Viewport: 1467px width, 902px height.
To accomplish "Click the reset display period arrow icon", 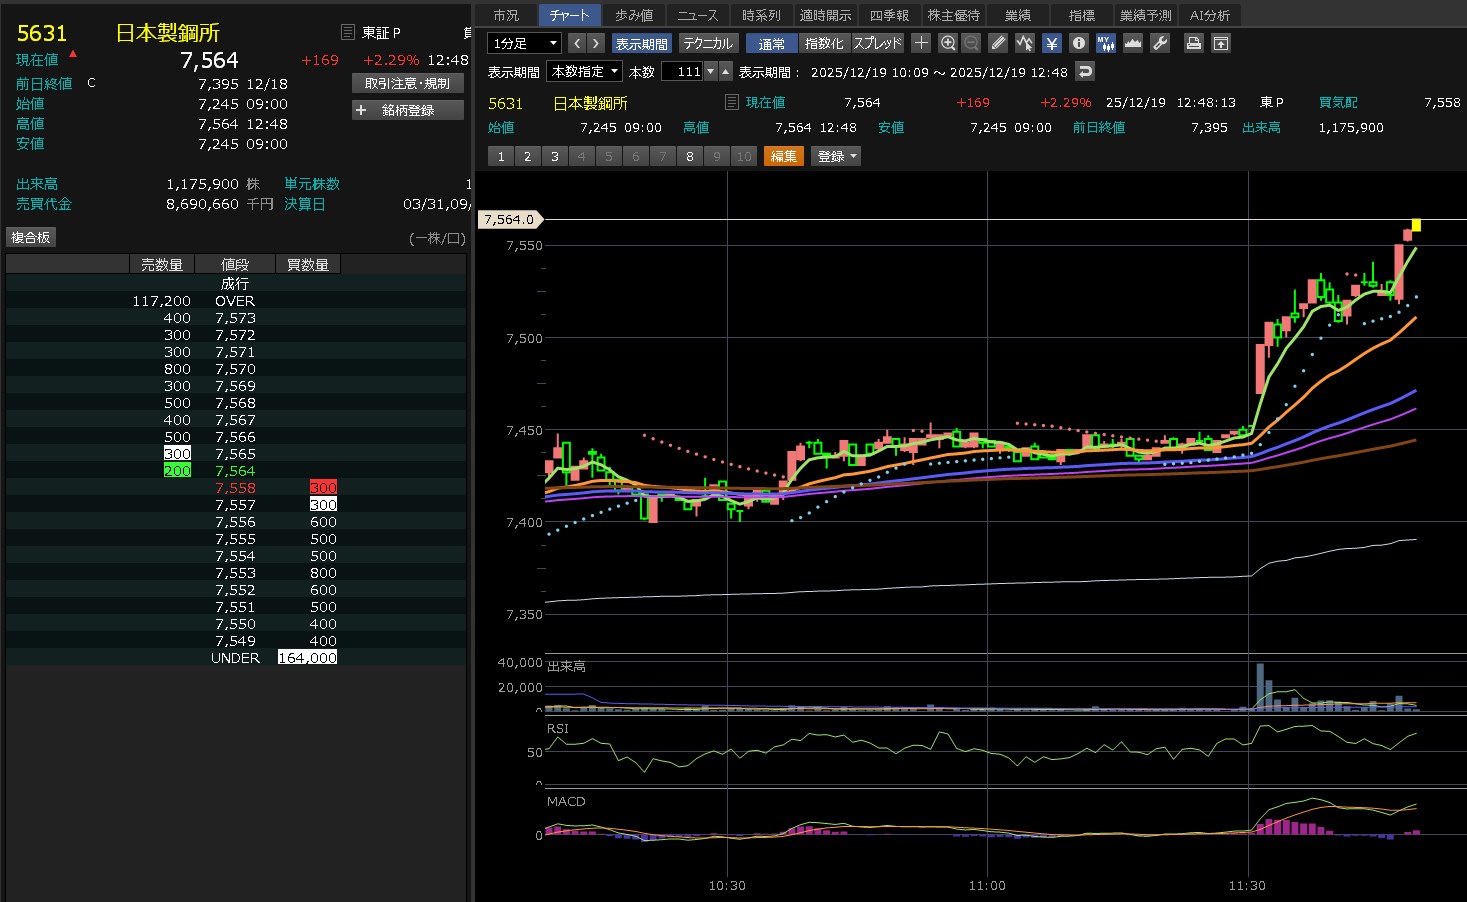I will coord(1085,71).
